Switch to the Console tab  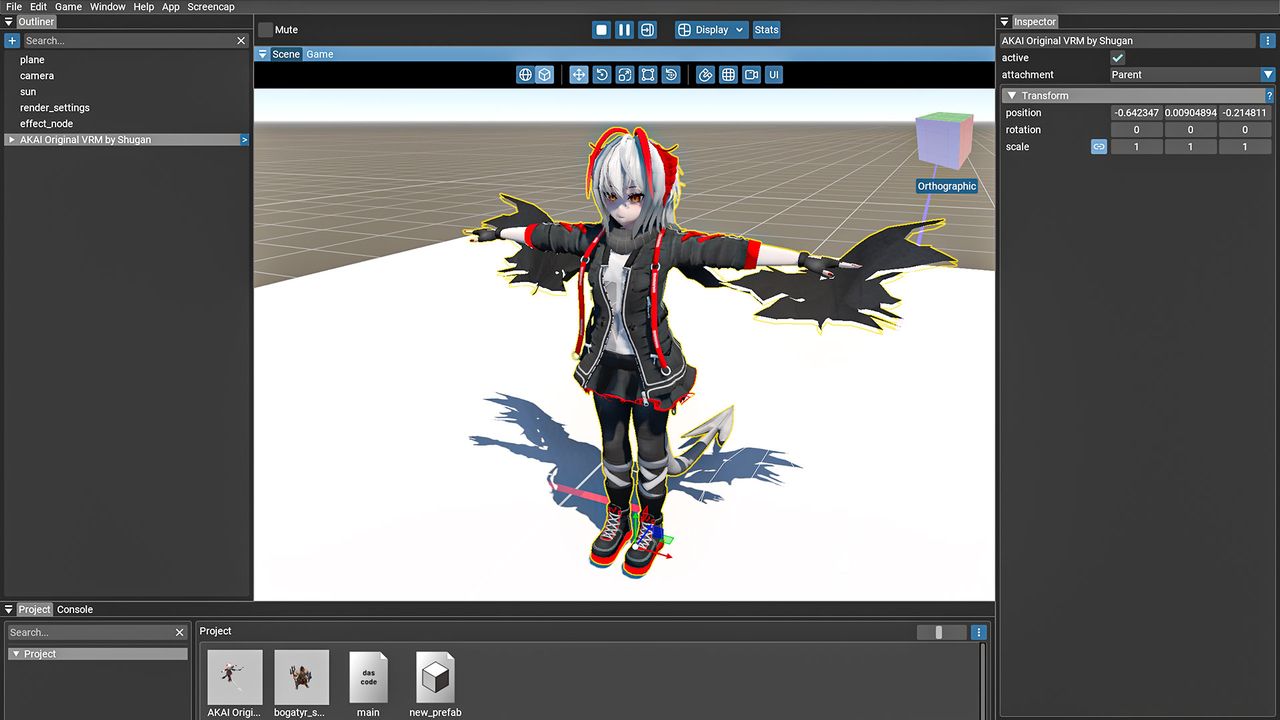(75, 609)
